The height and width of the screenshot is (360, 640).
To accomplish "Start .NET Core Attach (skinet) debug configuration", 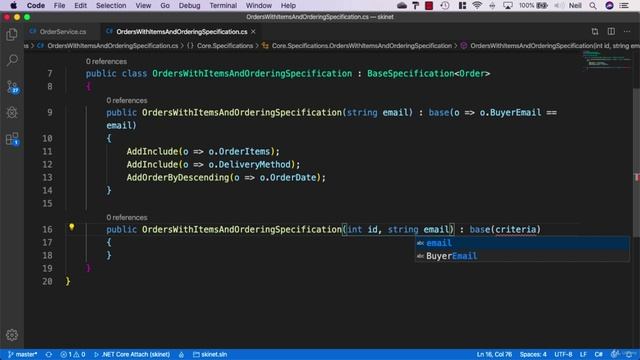I will 132,354.
